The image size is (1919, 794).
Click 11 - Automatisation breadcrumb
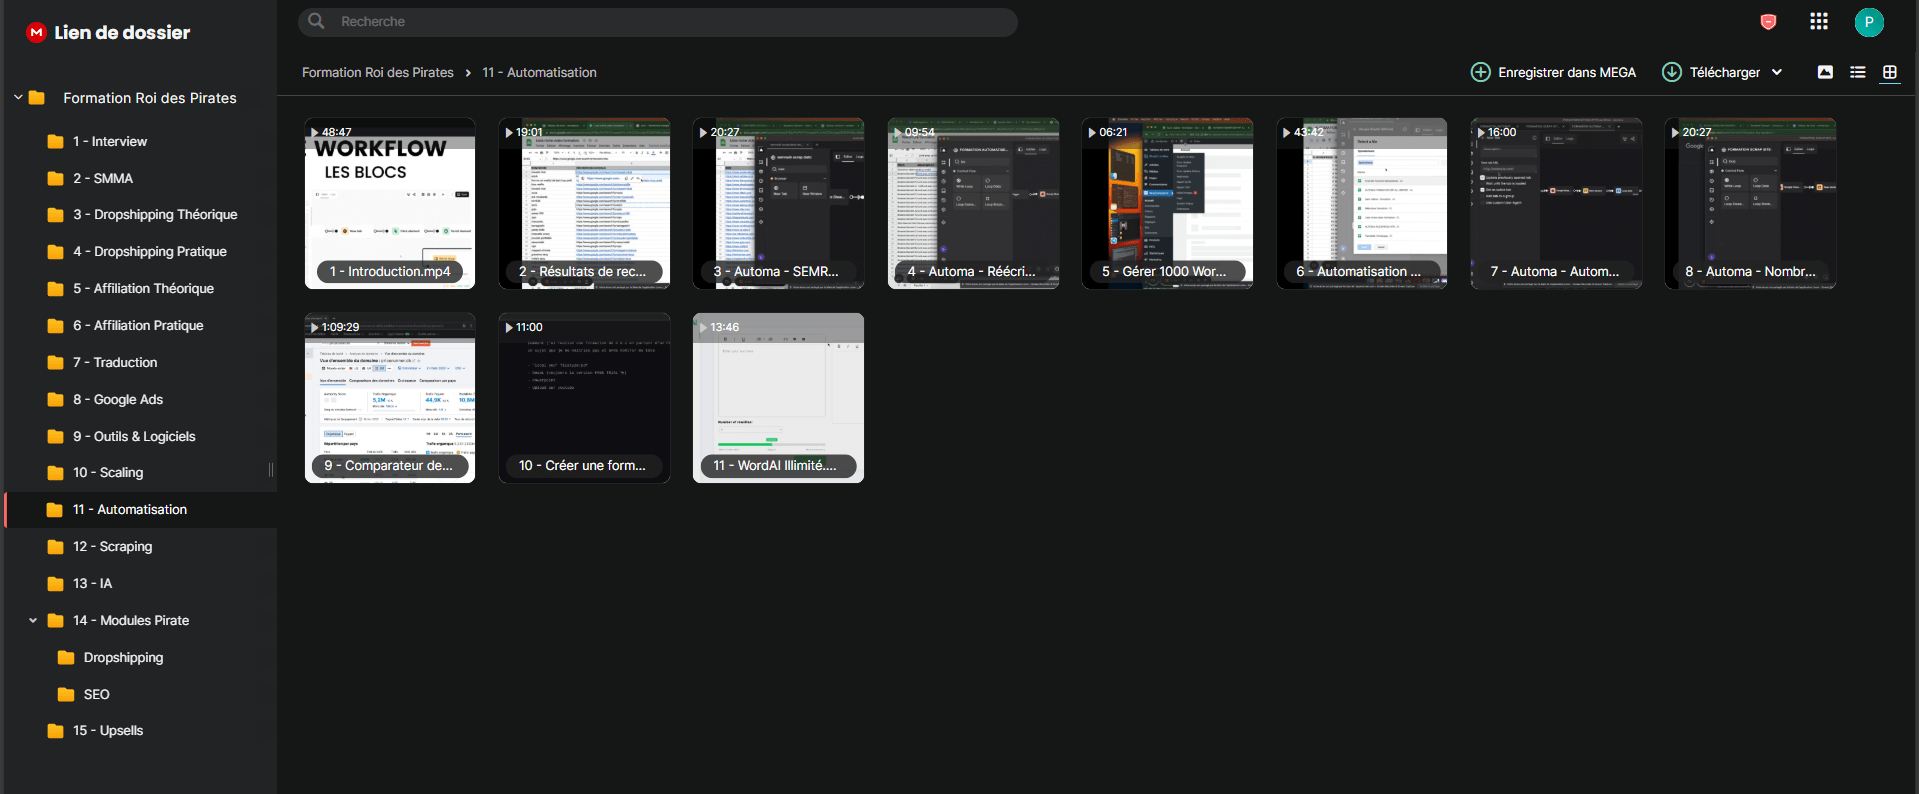[x=539, y=72]
